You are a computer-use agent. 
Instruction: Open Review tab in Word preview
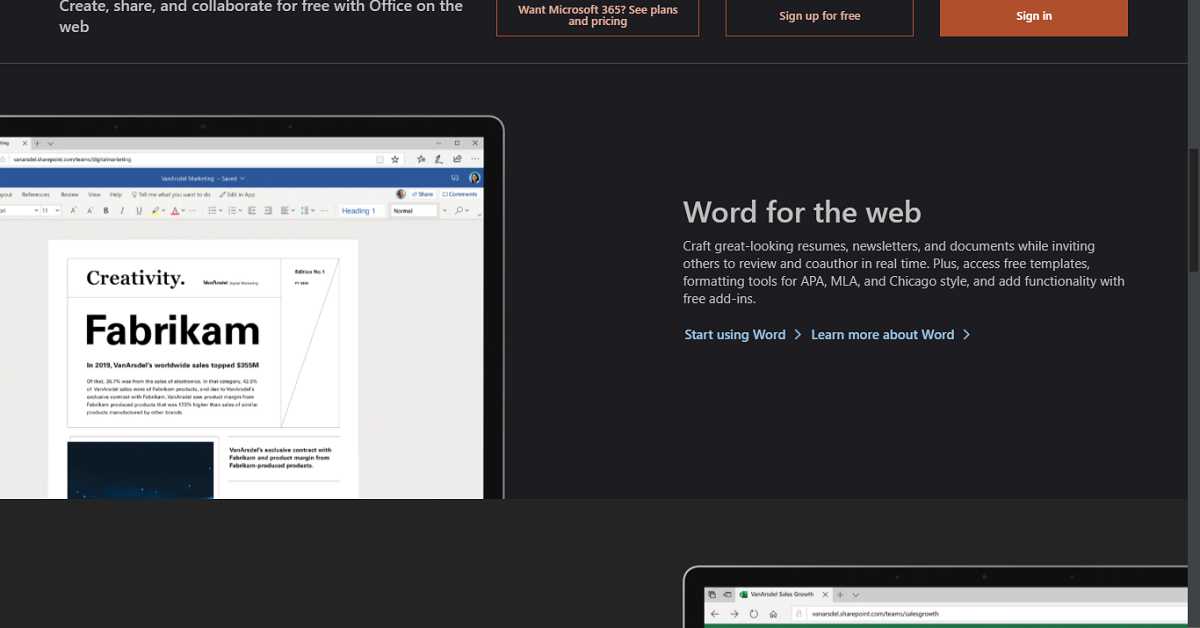pos(69,194)
